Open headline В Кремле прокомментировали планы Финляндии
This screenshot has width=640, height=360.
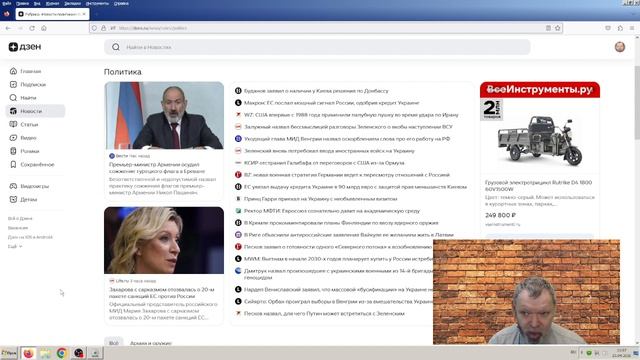point(341,223)
